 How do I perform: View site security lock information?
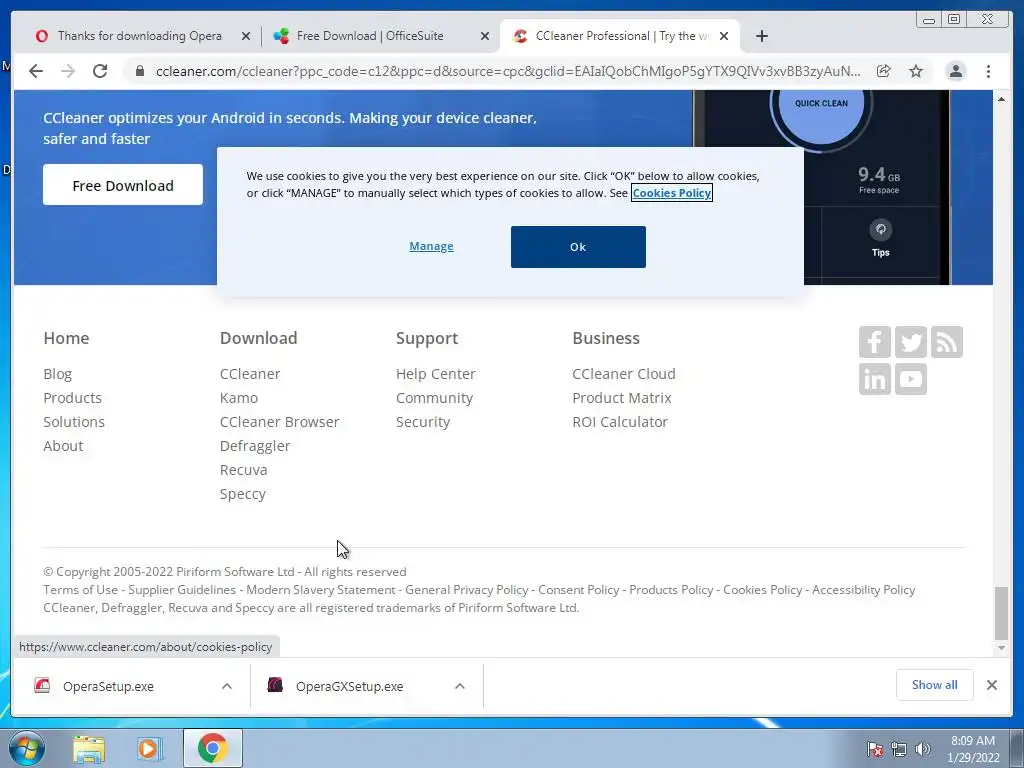point(139,71)
